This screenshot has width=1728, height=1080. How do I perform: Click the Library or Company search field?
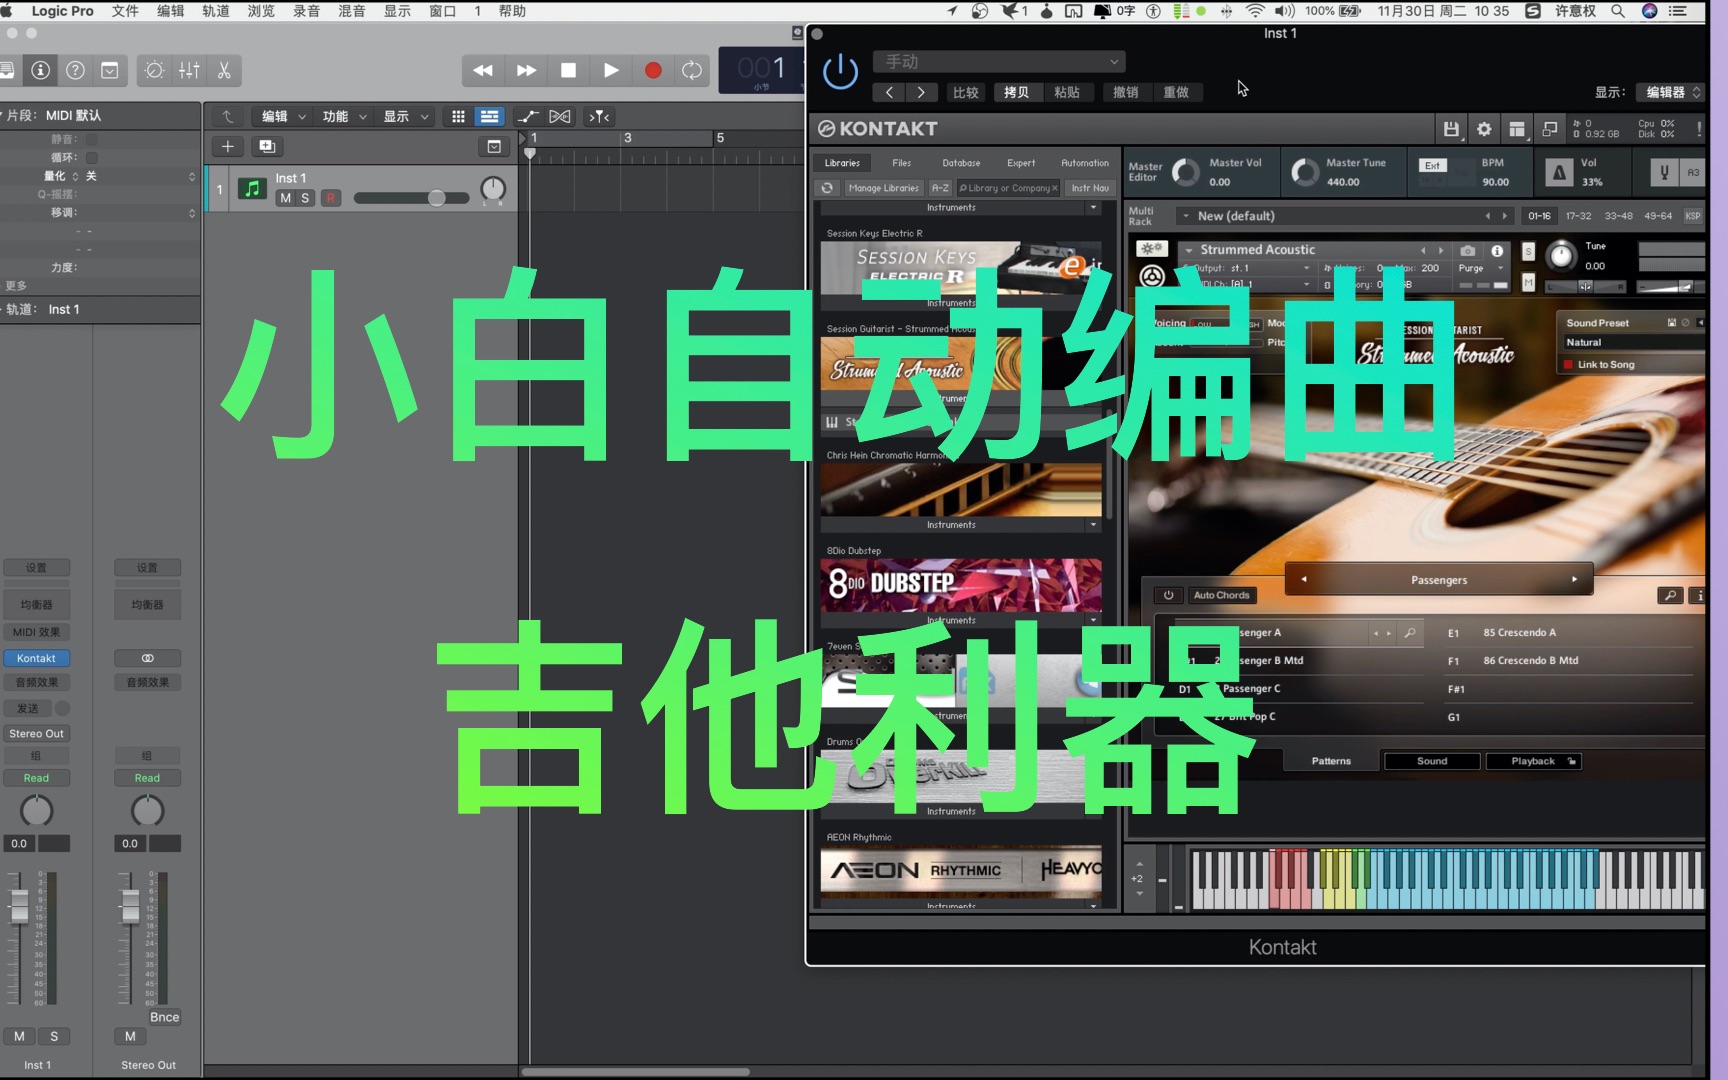click(x=1008, y=188)
